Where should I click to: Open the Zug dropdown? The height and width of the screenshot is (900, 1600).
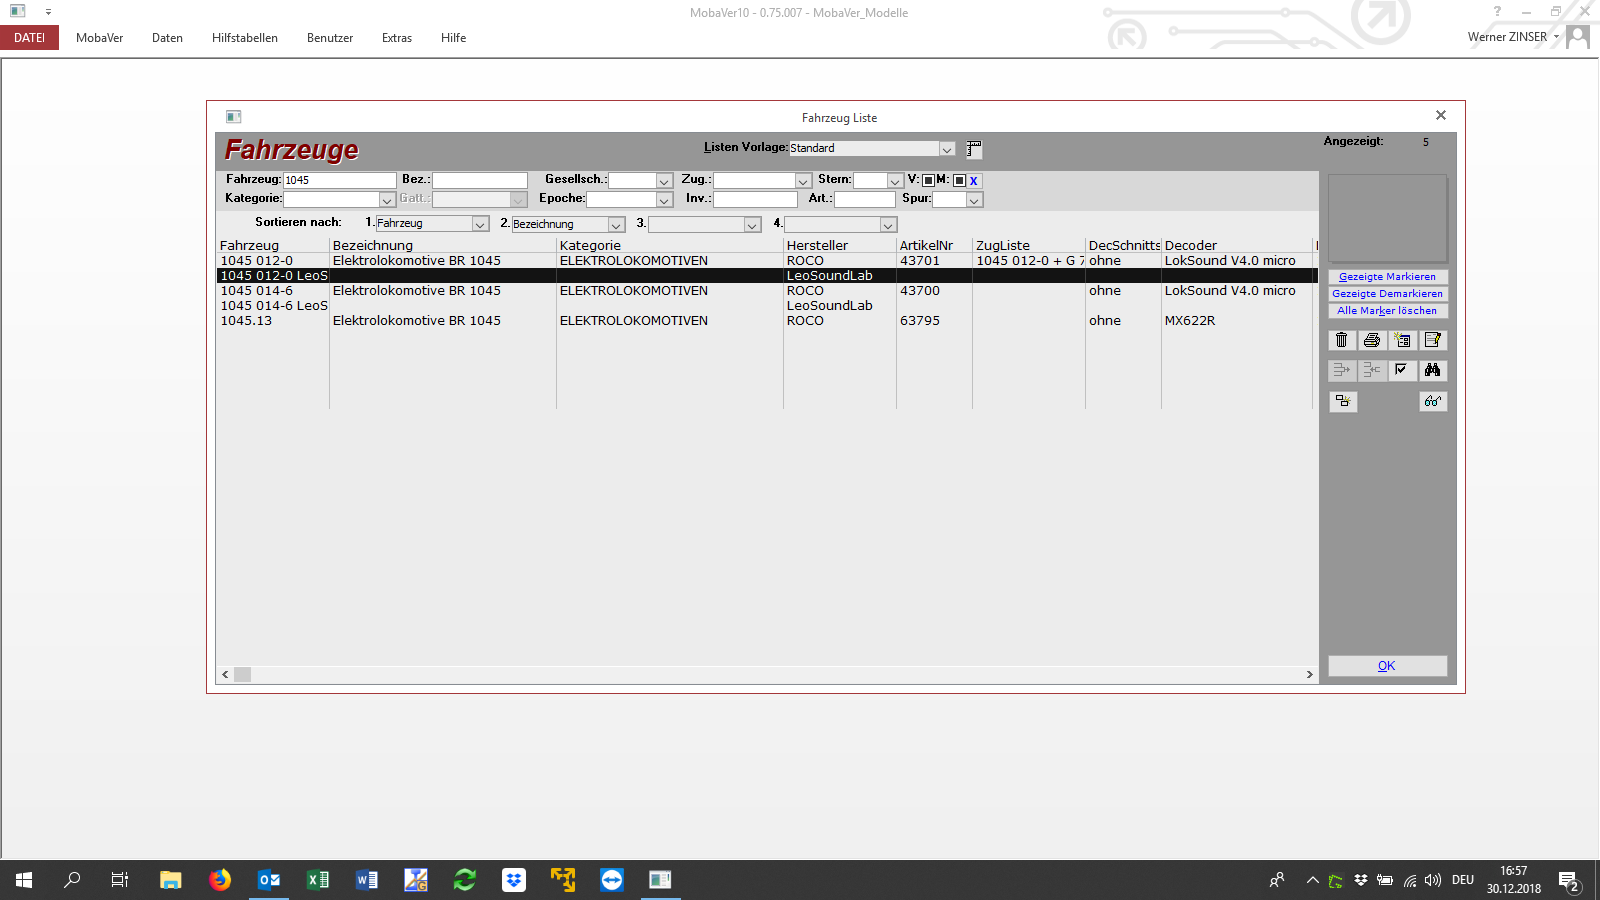point(803,181)
